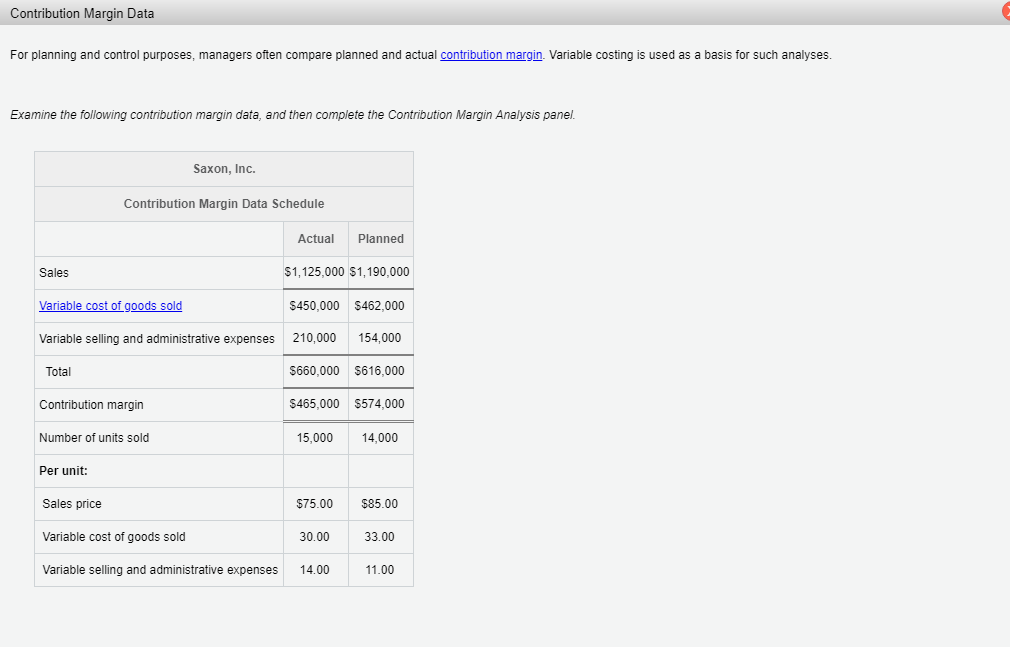Image resolution: width=1010 pixels, height=647 pixels.
Task: Select the Total row label
Action: pos(58,371)
